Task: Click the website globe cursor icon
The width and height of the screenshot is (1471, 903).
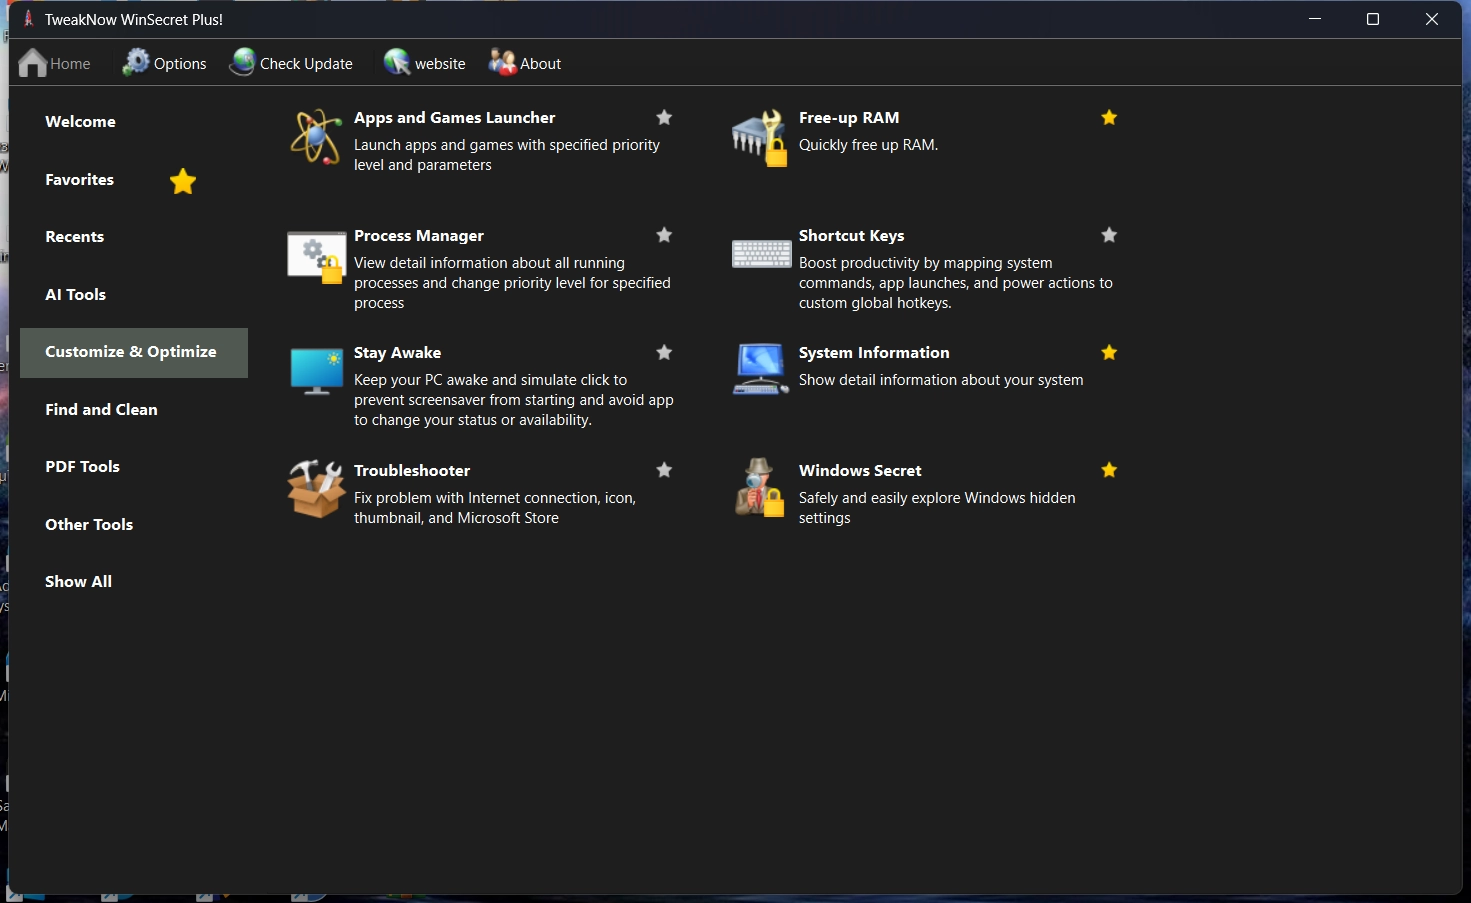Action: (397, 63)
